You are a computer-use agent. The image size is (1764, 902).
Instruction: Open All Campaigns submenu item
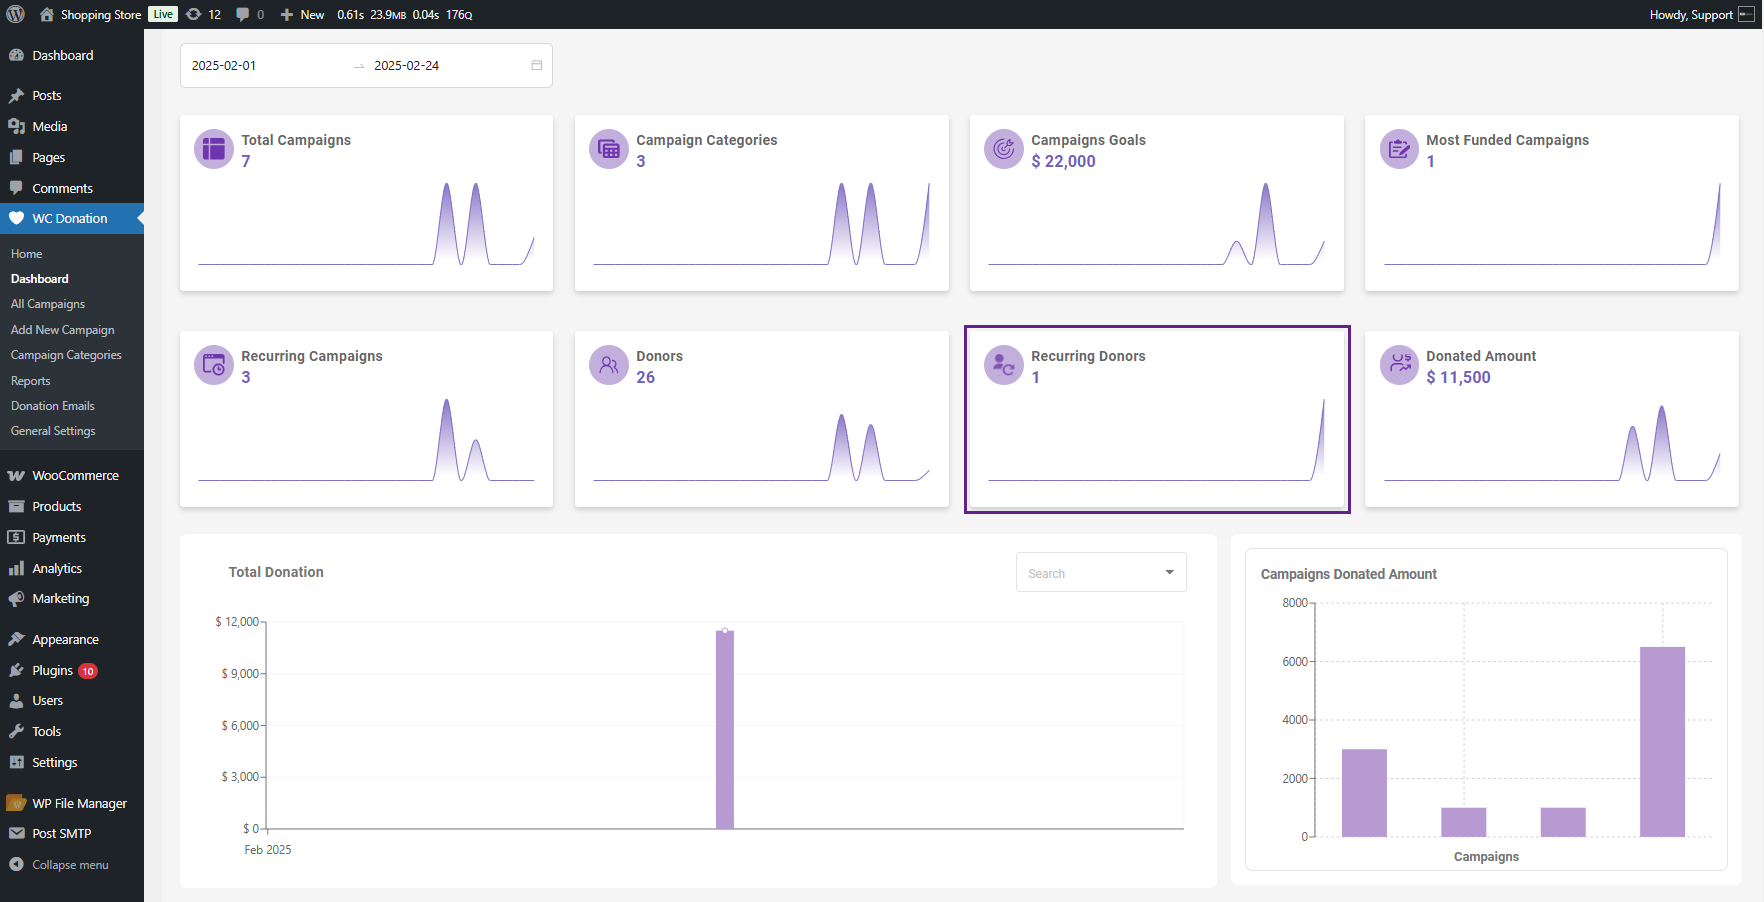point(48,304)
